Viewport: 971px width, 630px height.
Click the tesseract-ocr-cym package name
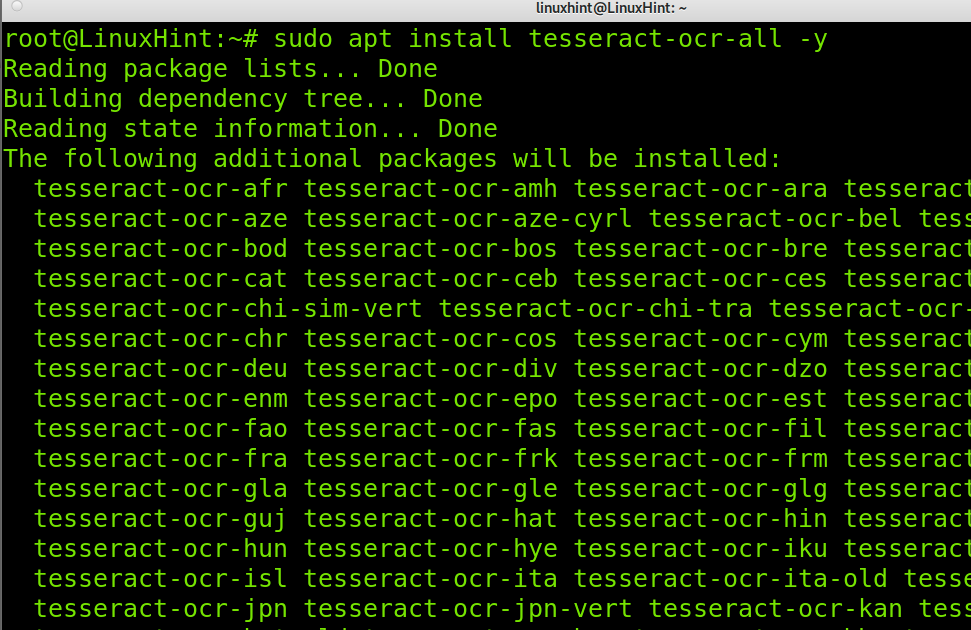(700, 339)
